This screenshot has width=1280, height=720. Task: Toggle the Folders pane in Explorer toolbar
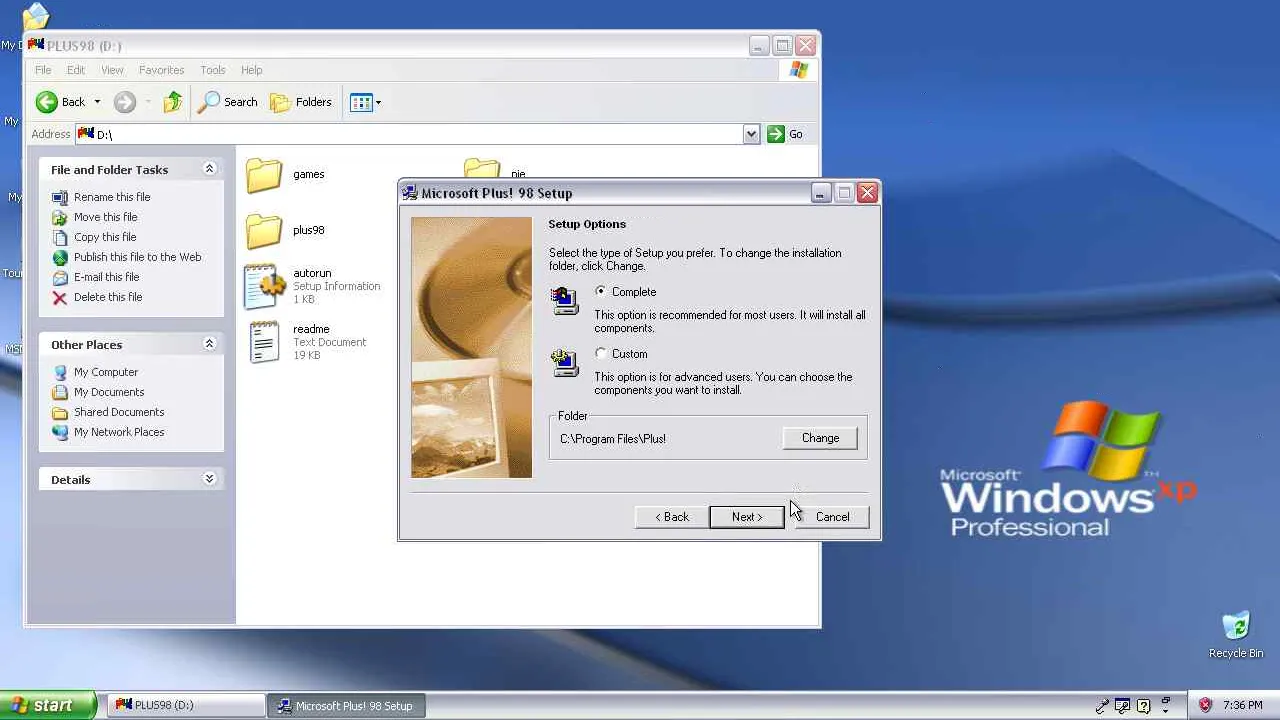tap(301, 102)
